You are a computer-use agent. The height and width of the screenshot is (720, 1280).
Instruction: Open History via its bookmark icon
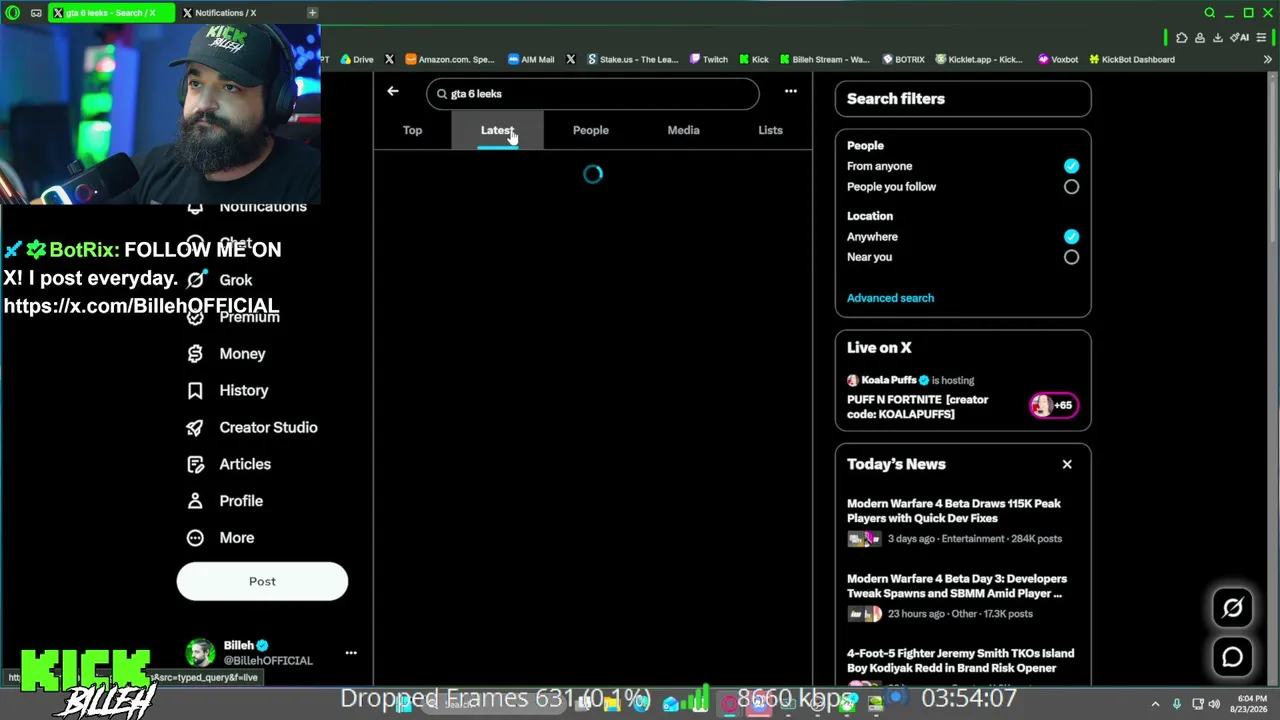coord(195,391)
